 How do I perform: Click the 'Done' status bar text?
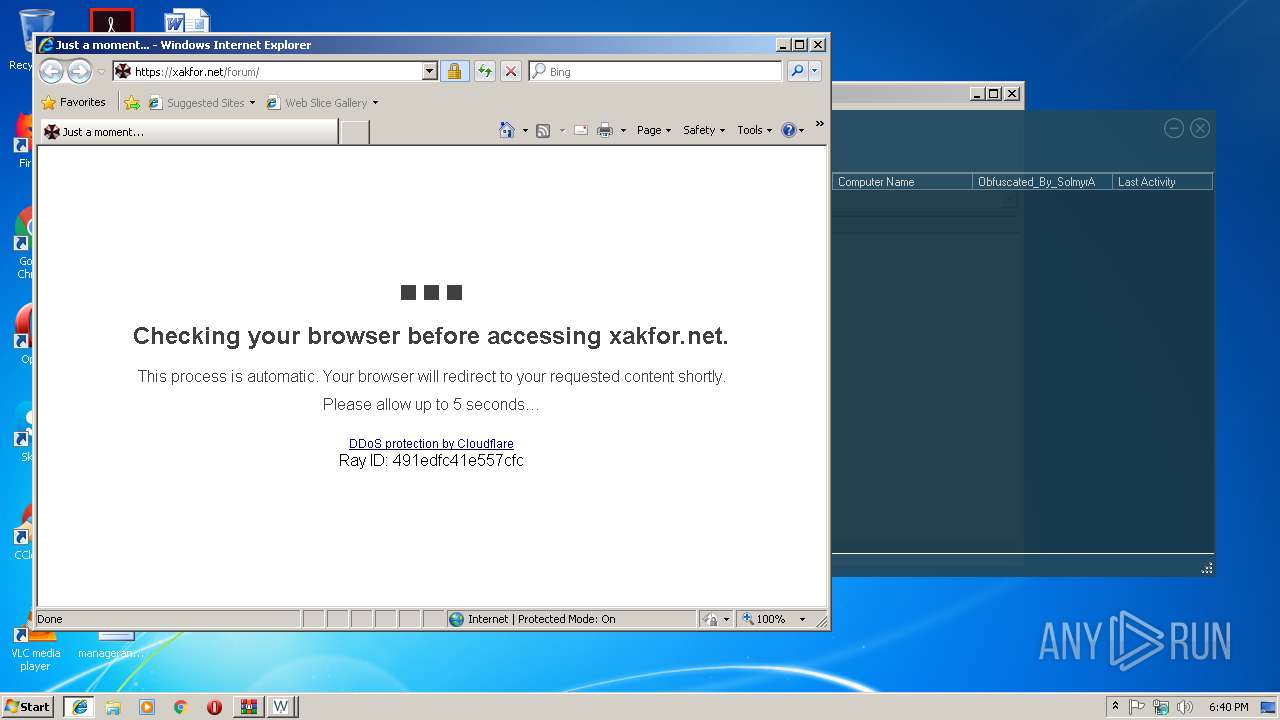50,619
